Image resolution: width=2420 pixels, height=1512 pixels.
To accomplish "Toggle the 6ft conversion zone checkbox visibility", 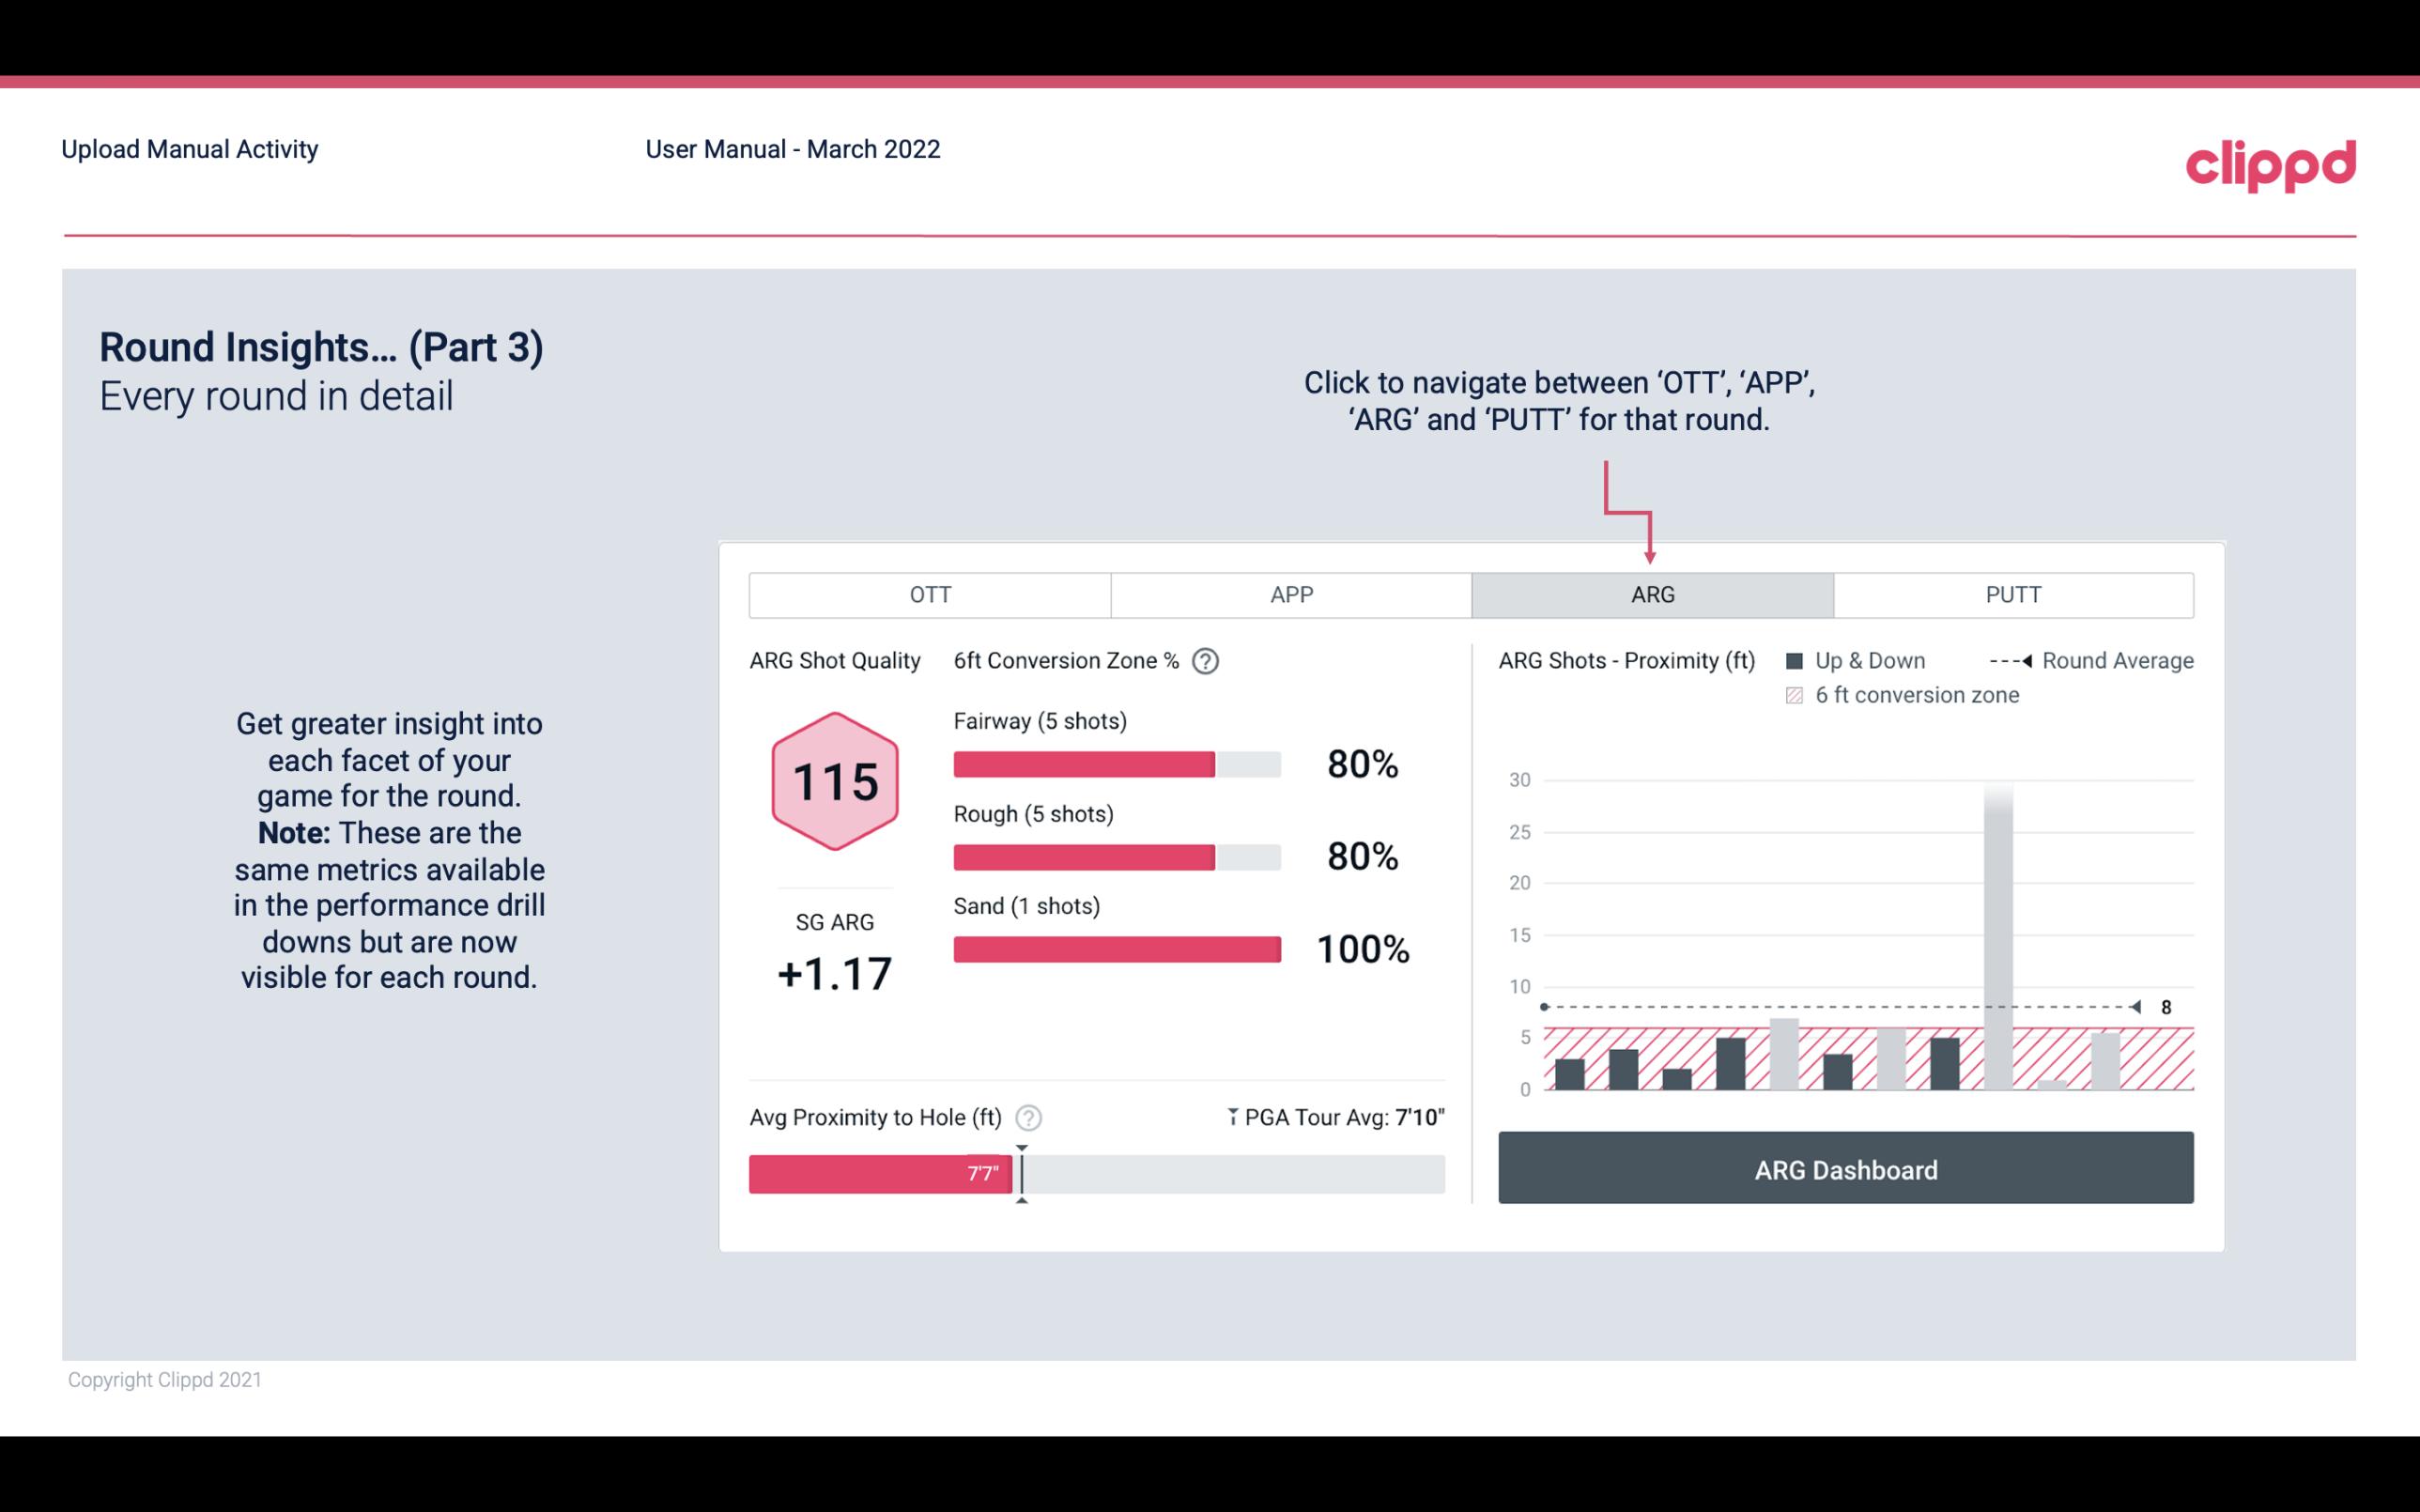I will (x=1798, y=693).
